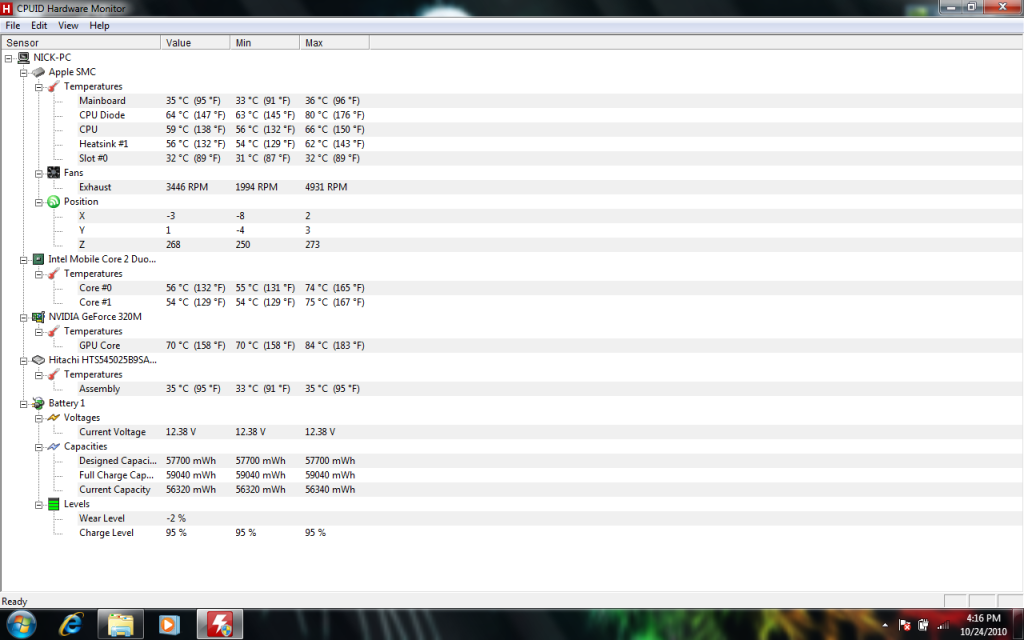Viewport: 1024px width, 640px height.
Task: Click the Capacities node icon
Action: [54, 447]
